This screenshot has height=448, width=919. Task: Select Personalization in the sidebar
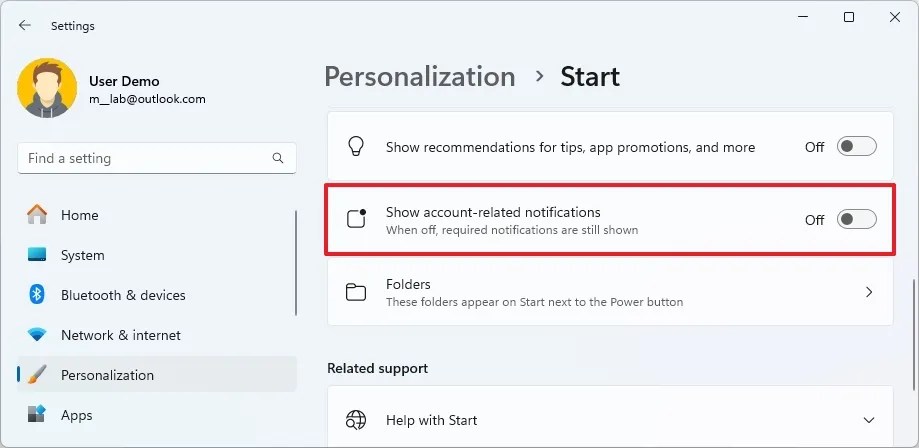coord(157,375)
